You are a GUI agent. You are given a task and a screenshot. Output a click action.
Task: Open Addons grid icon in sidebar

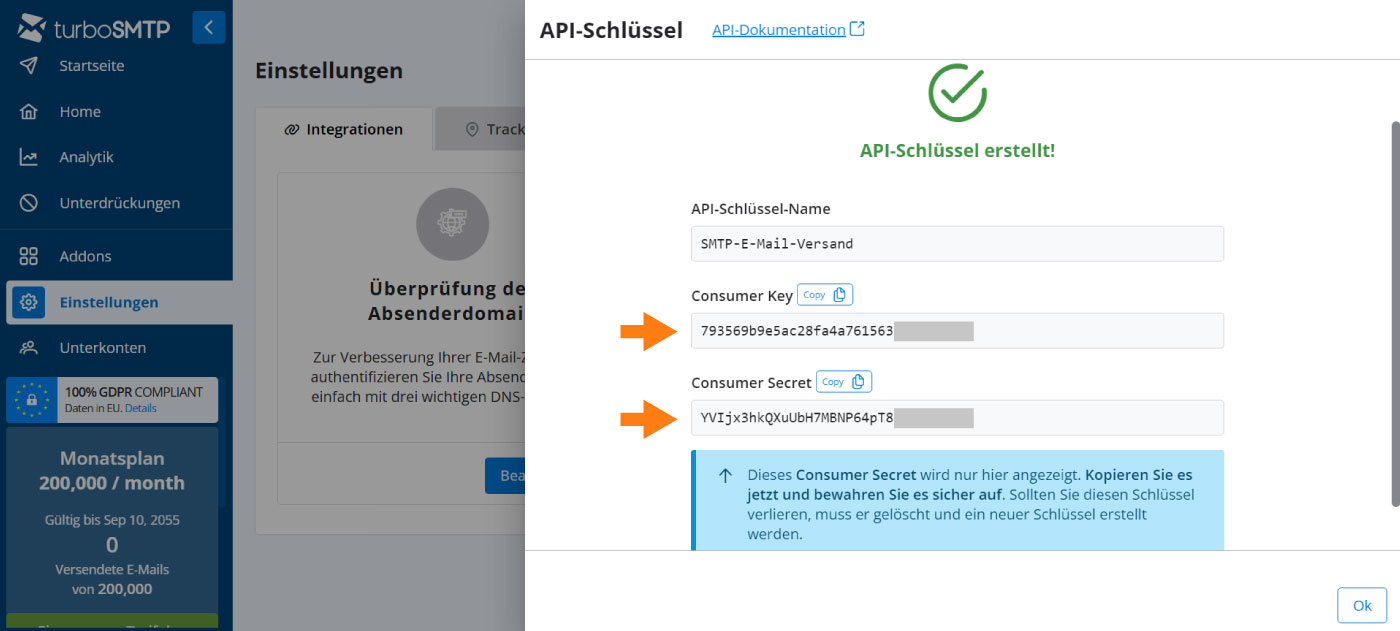click(29, 256)
